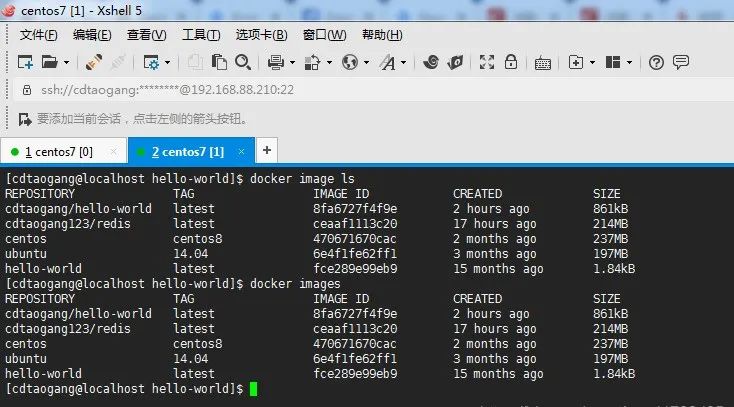Open the 文件(F) menu
Screen dimensions: 734x407
coord(38,35)
